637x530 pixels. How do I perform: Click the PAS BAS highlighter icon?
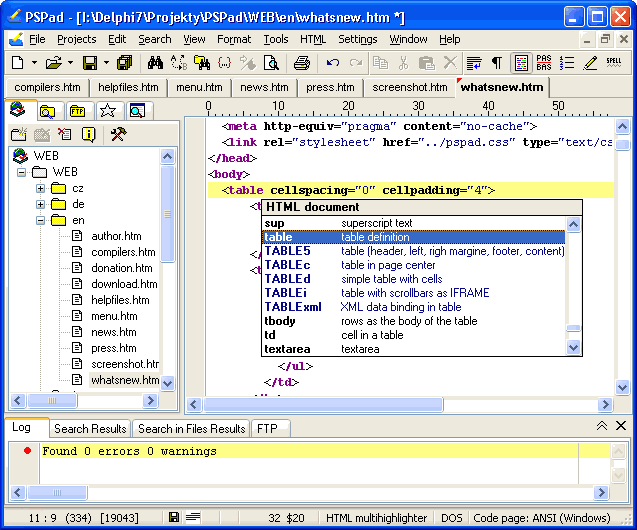pos(544,63)
